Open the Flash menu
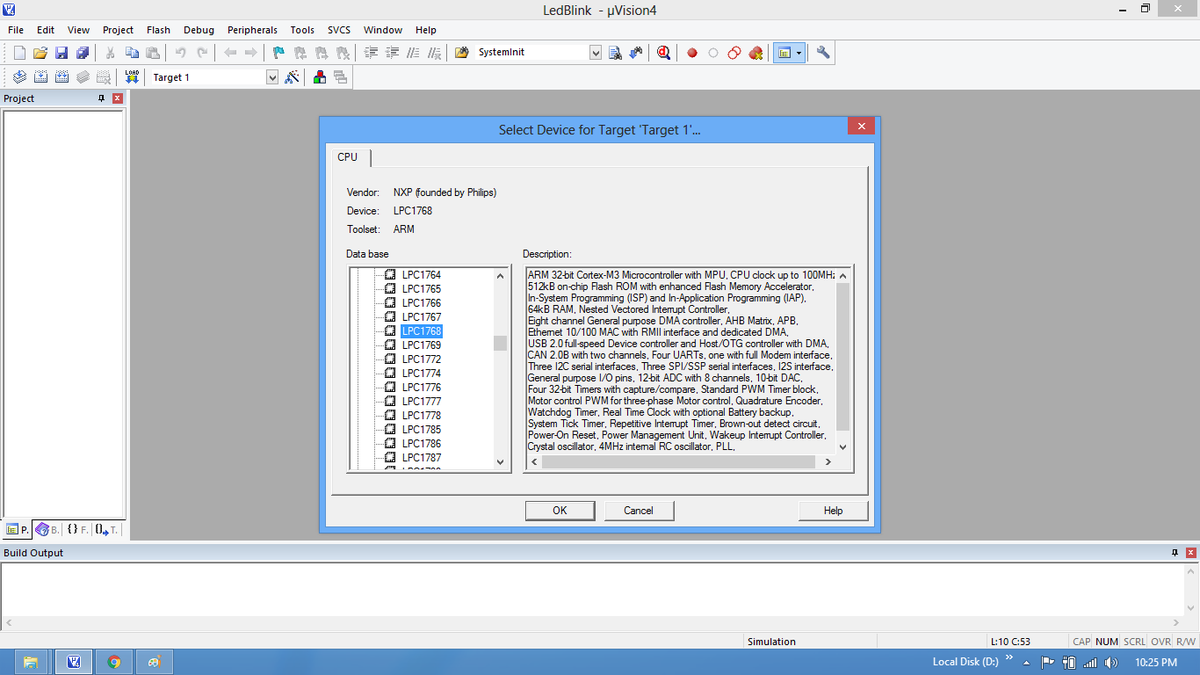This screenshot has width=1200, height=675. [158, 30]
